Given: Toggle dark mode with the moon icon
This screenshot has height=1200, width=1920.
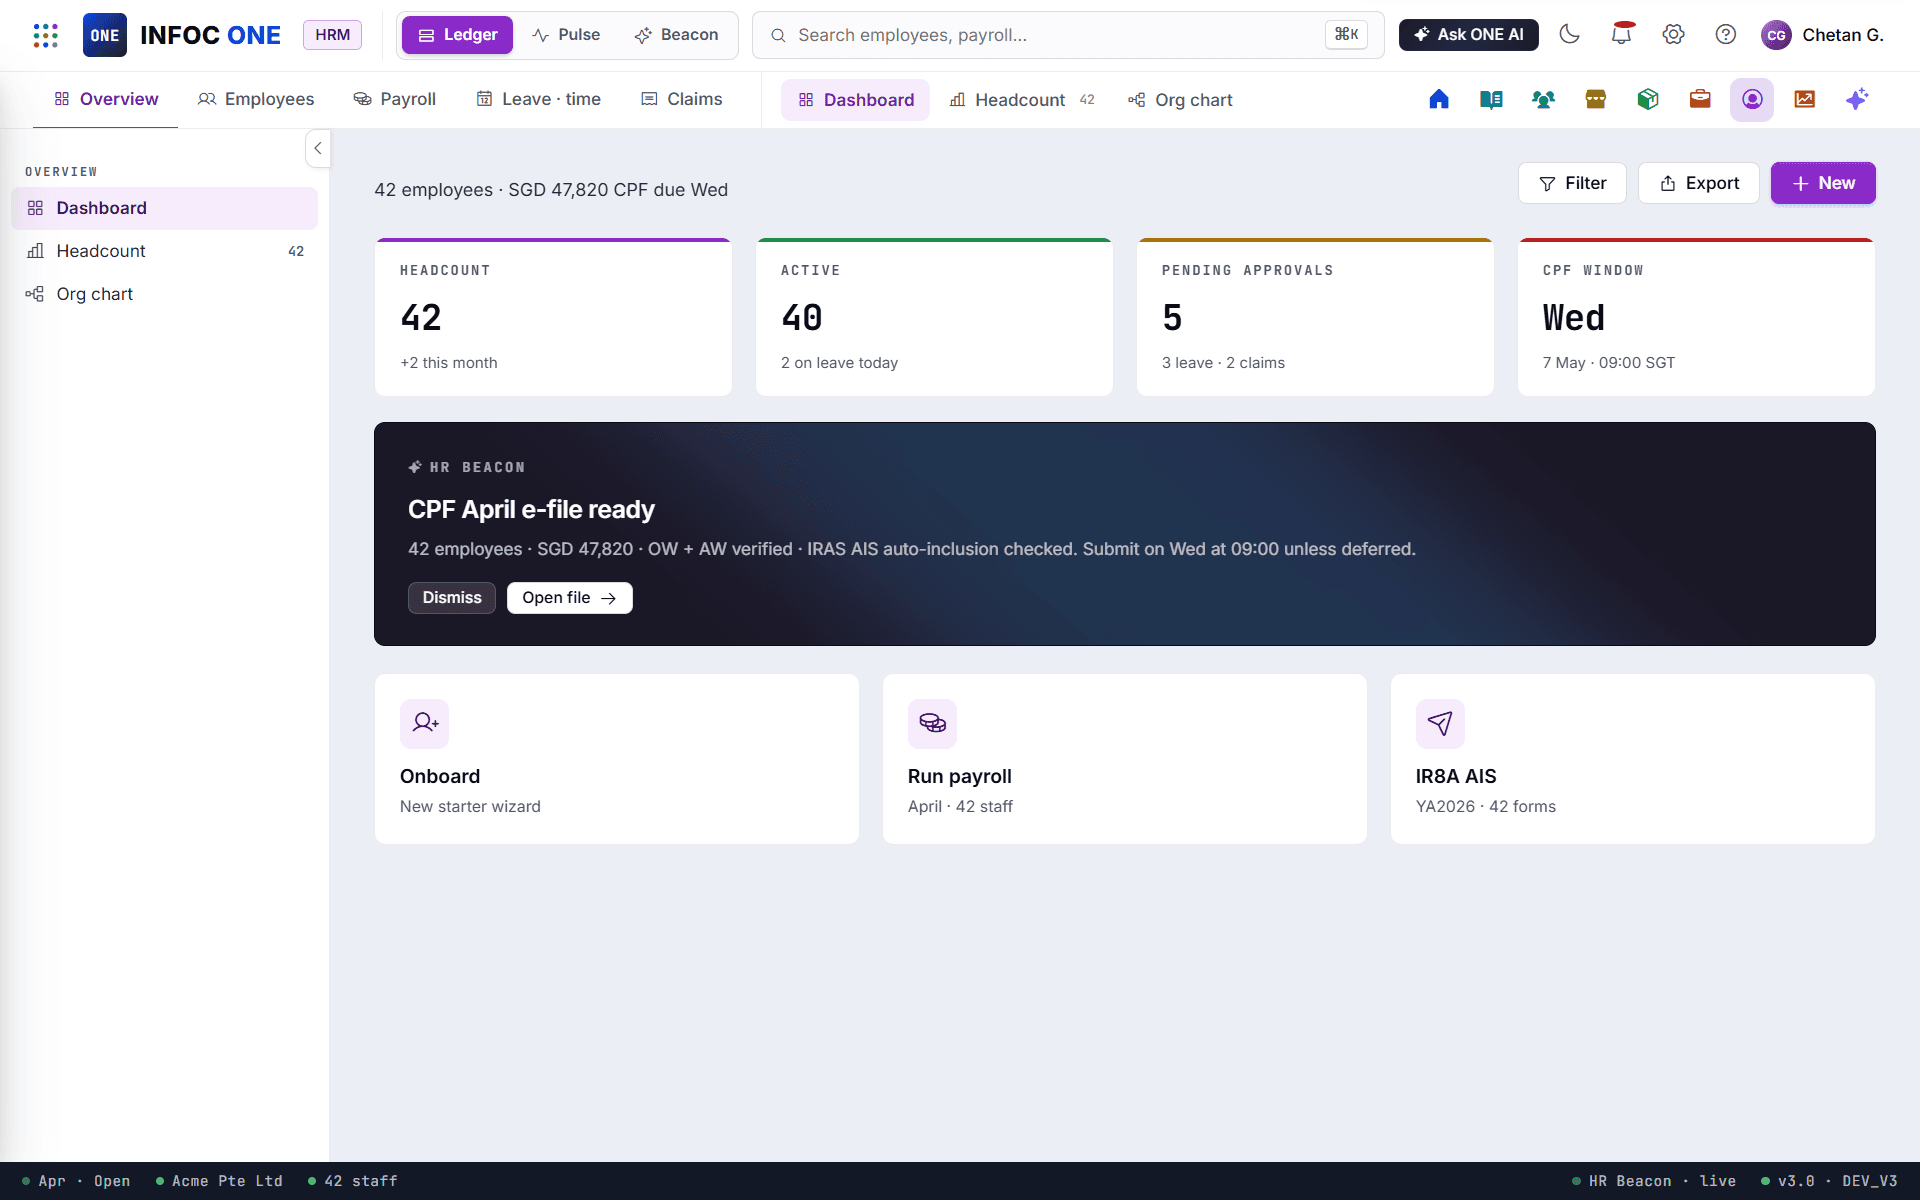Looking at the screenshot, I should coord(1569,35).
